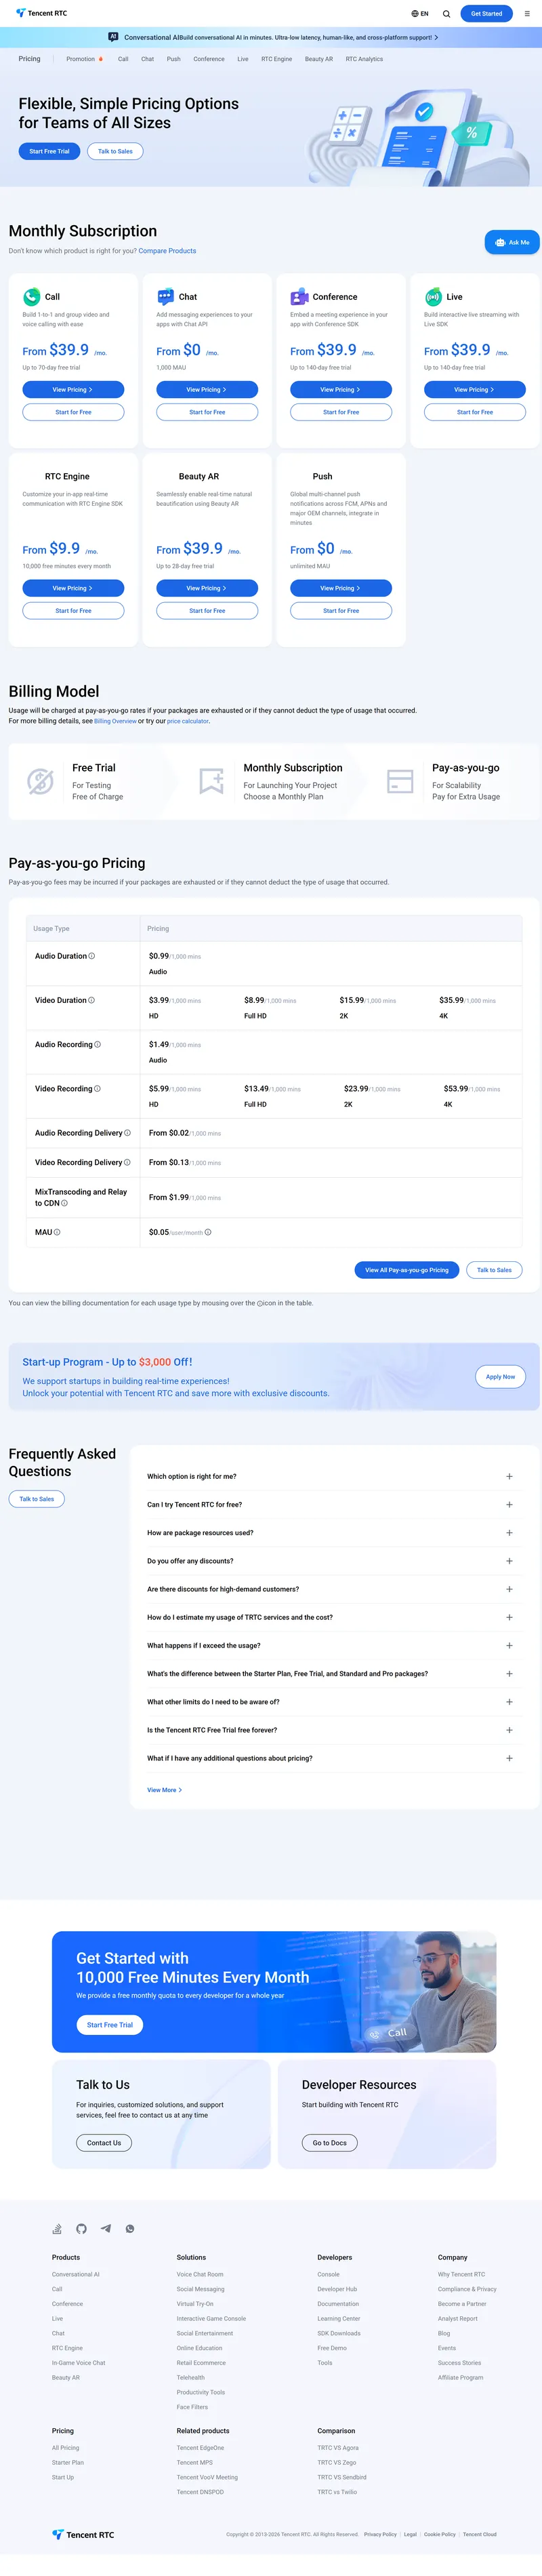Click View Pricing on the Push card
This screenshot has width=542, height=2576.
click(x=341, y=588)
